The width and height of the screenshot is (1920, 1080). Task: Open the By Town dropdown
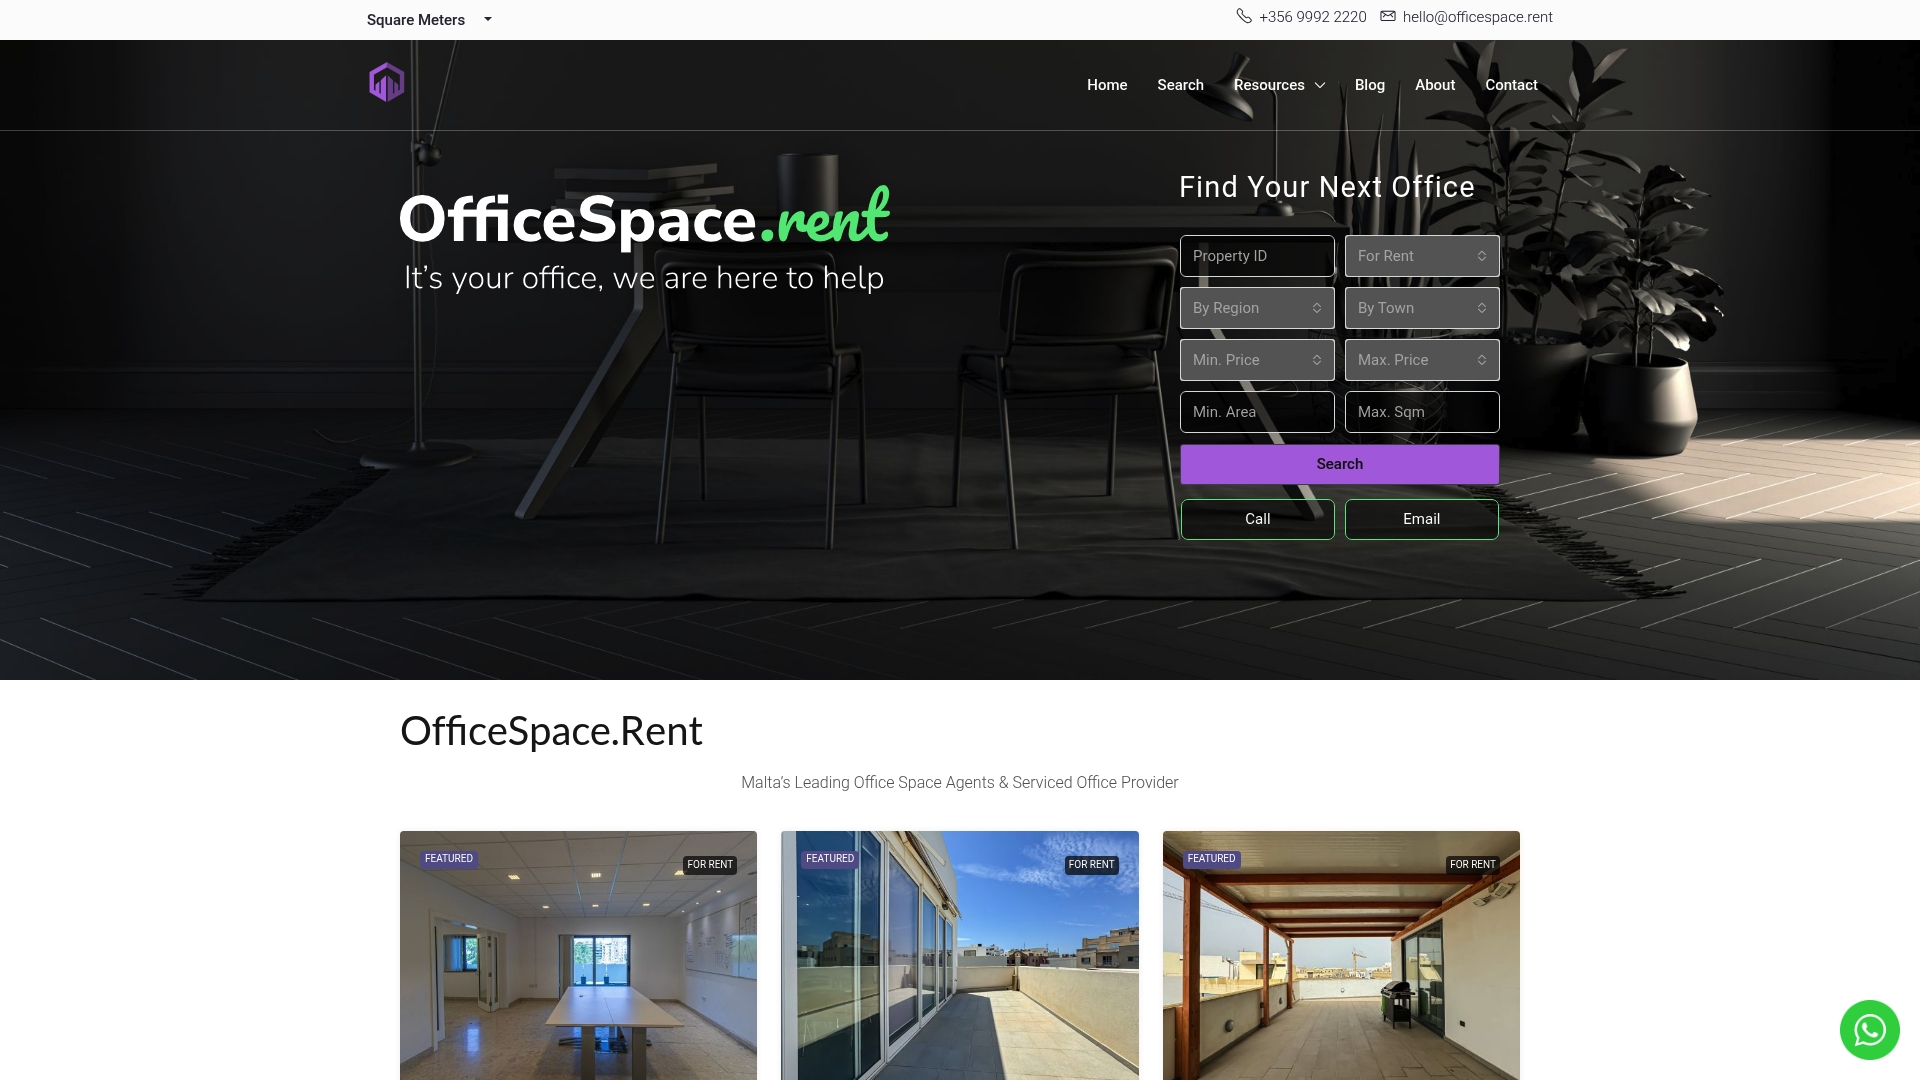tap(1421, 307)
